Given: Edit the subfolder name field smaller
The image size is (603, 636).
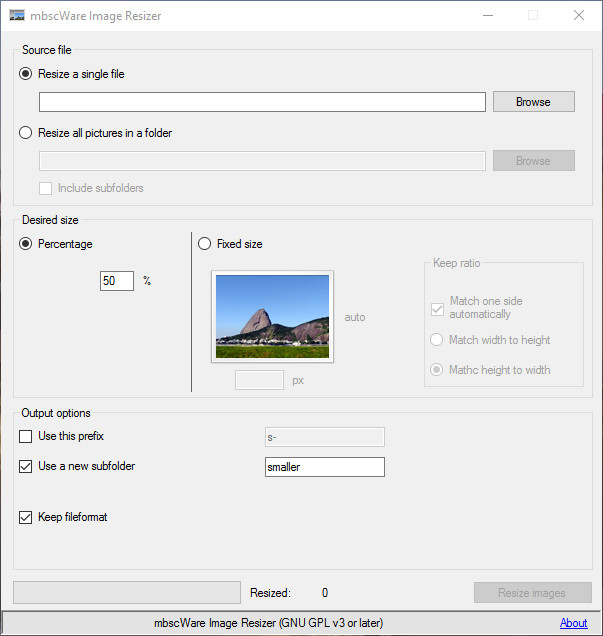Looking at the screenshot, I should 325,467.
